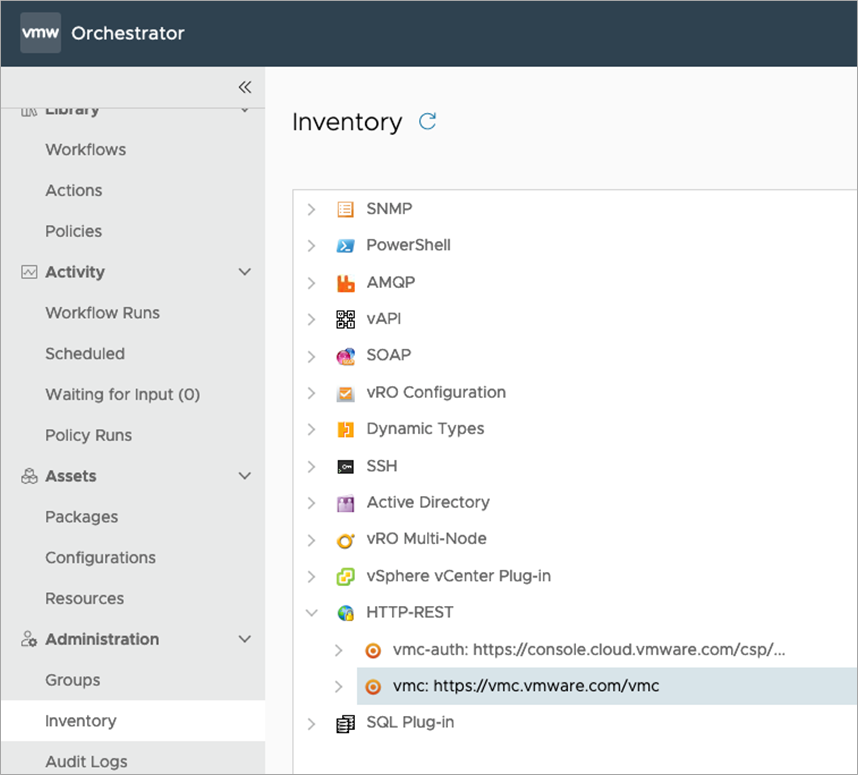
Task: Click the SSH terminal icon
Action: 345,466
